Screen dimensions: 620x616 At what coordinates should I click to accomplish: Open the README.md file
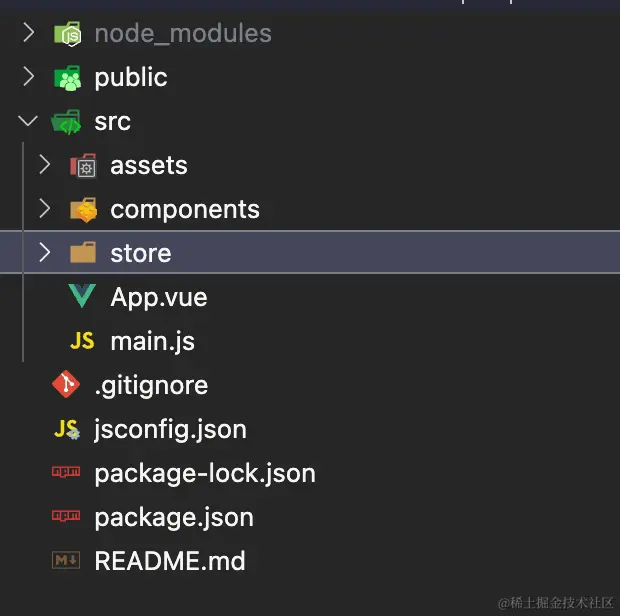point(169,561)
